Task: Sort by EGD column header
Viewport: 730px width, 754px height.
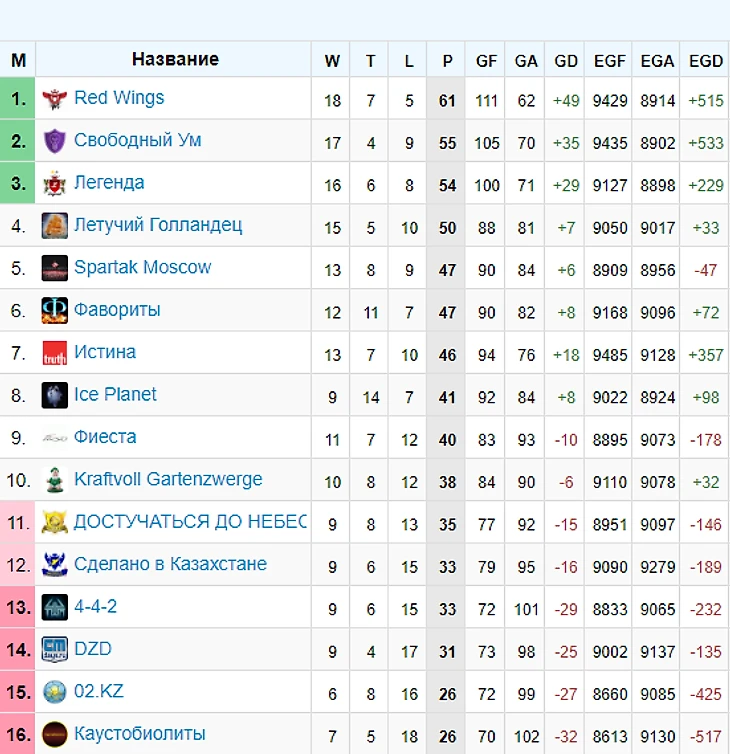Action: pos(705,61)
